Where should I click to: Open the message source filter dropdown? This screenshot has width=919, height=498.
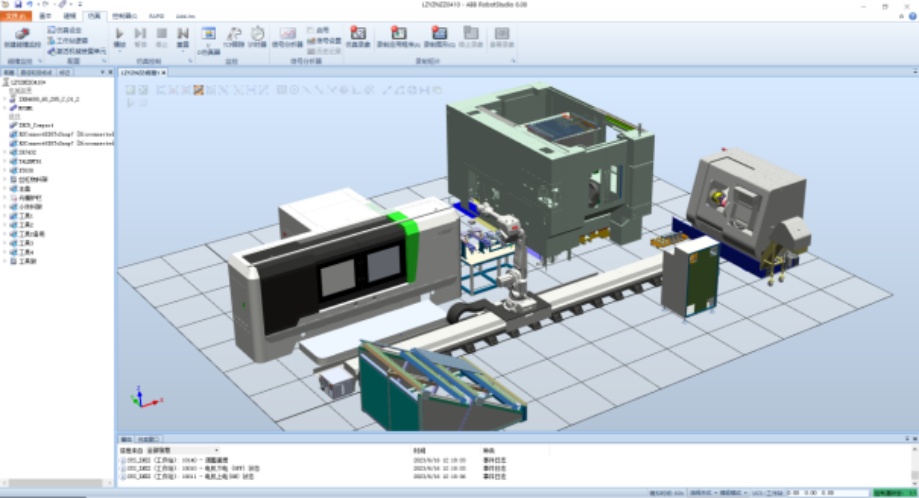pos(216,451)
